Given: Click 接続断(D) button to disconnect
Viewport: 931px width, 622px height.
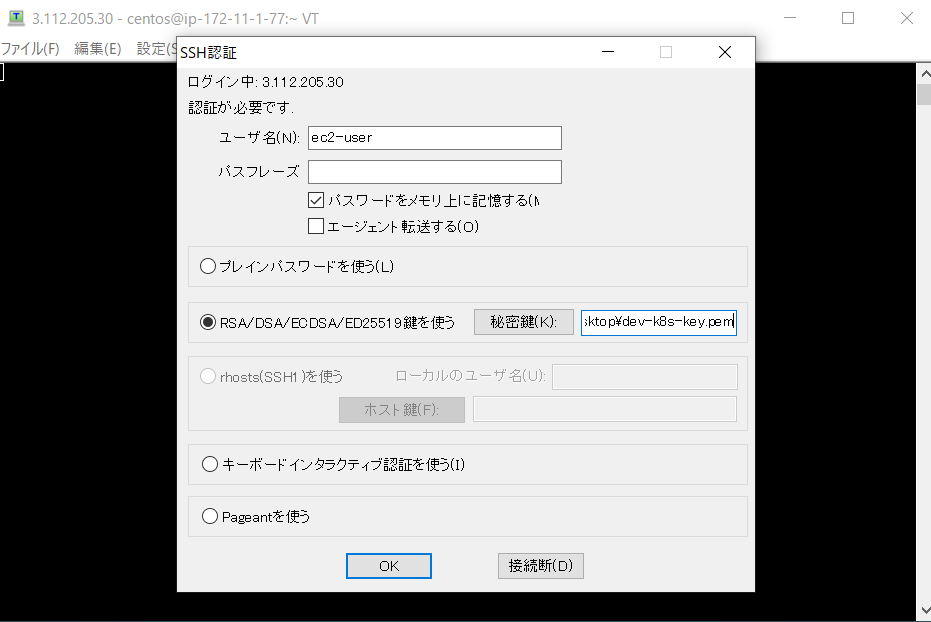Looking at the screenshot, I should click(540, 566).
